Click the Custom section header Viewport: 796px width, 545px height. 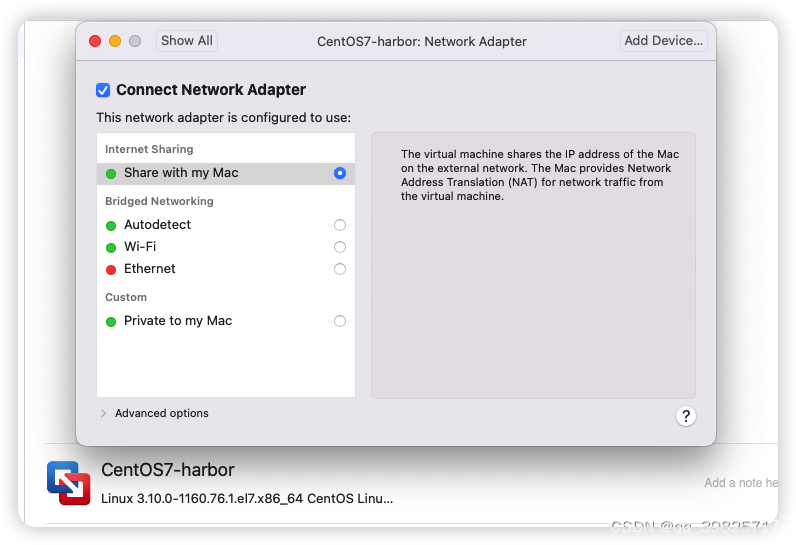(126, 297)
